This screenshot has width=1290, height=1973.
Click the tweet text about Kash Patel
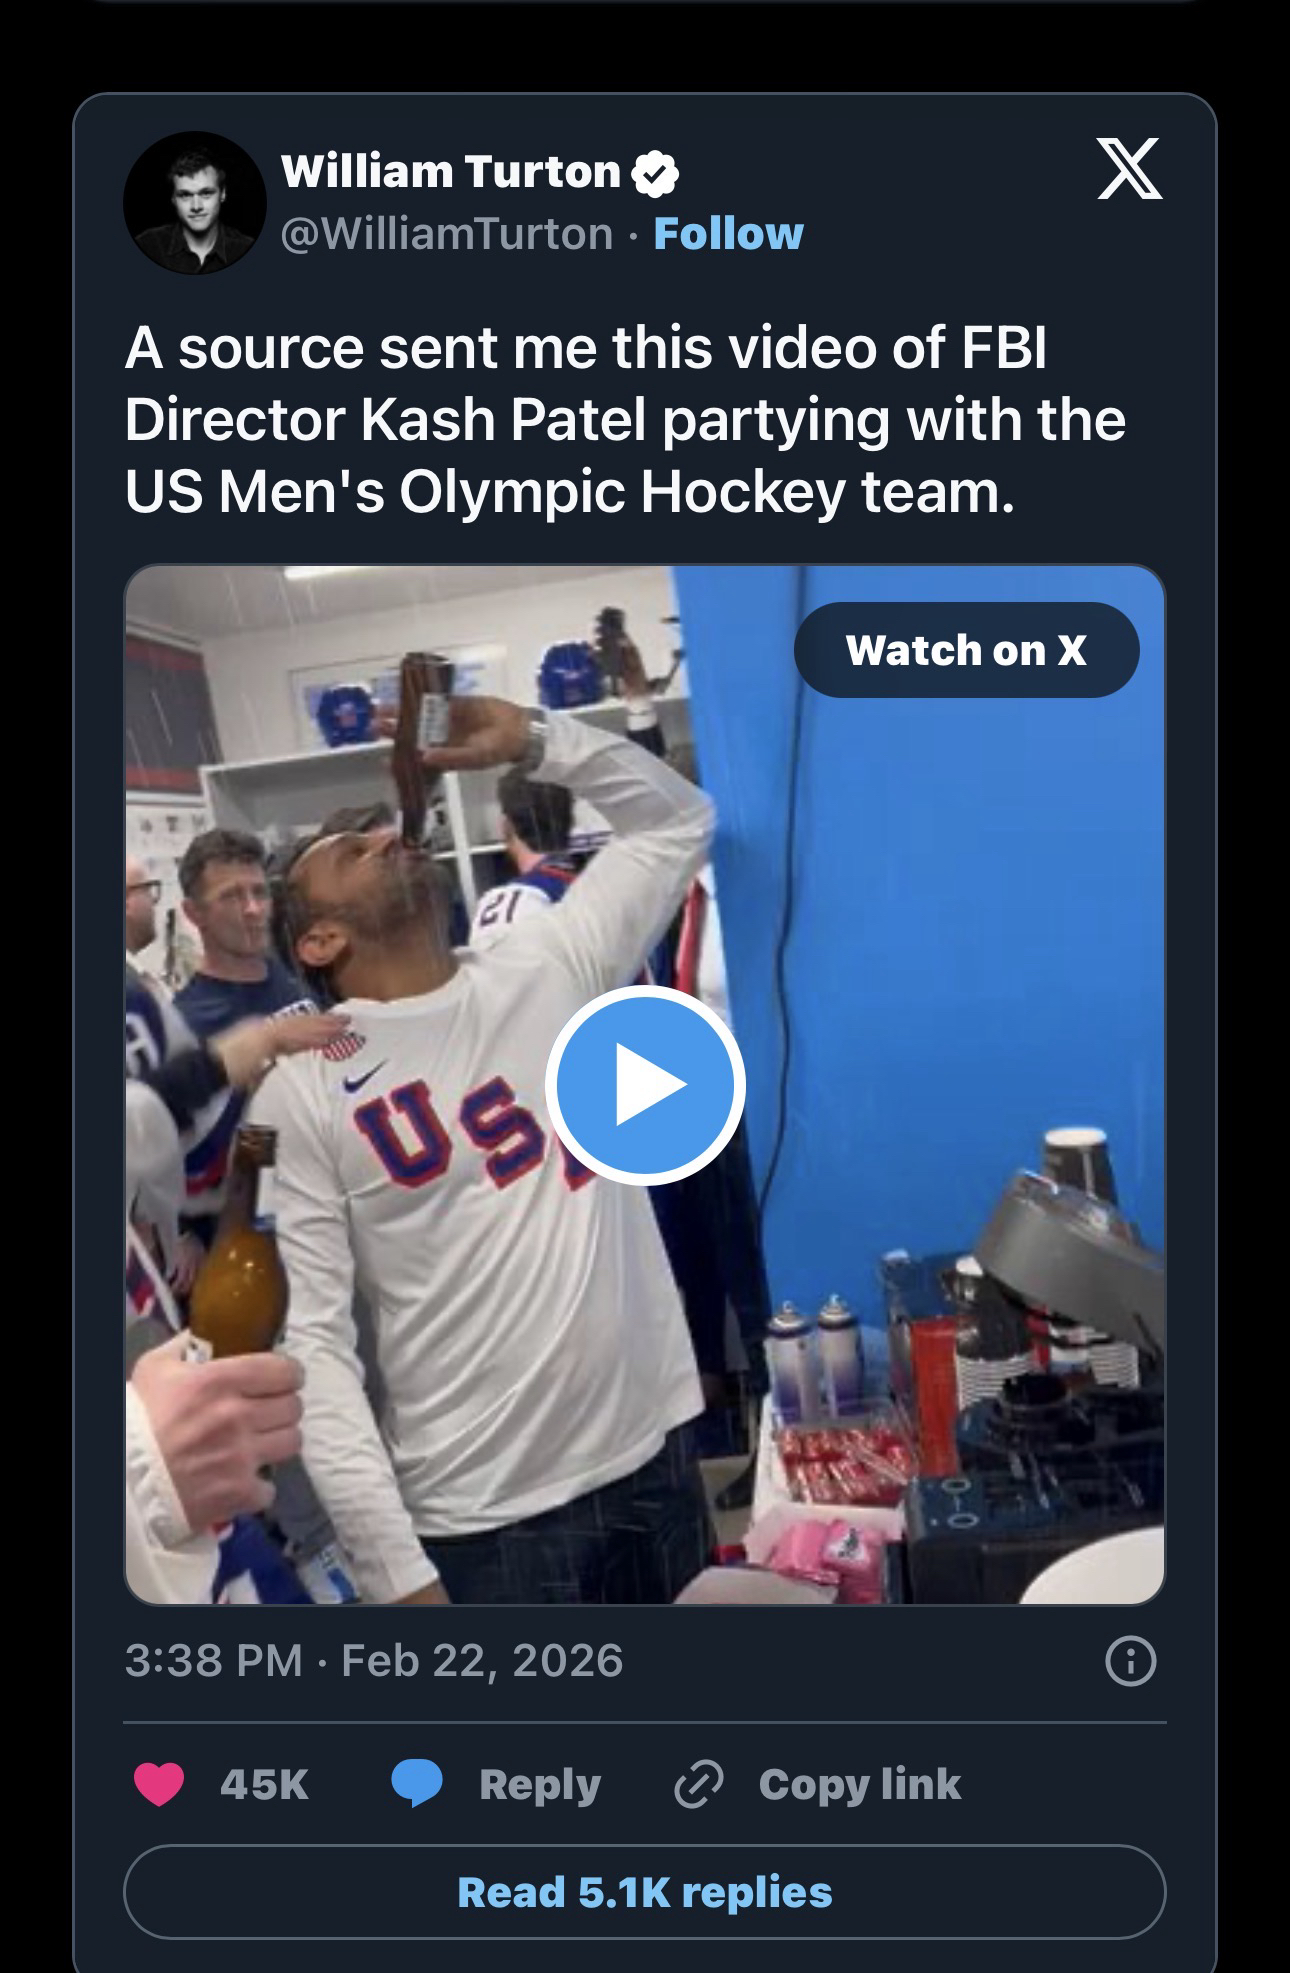pyautogui.click(x=625, y=420)
